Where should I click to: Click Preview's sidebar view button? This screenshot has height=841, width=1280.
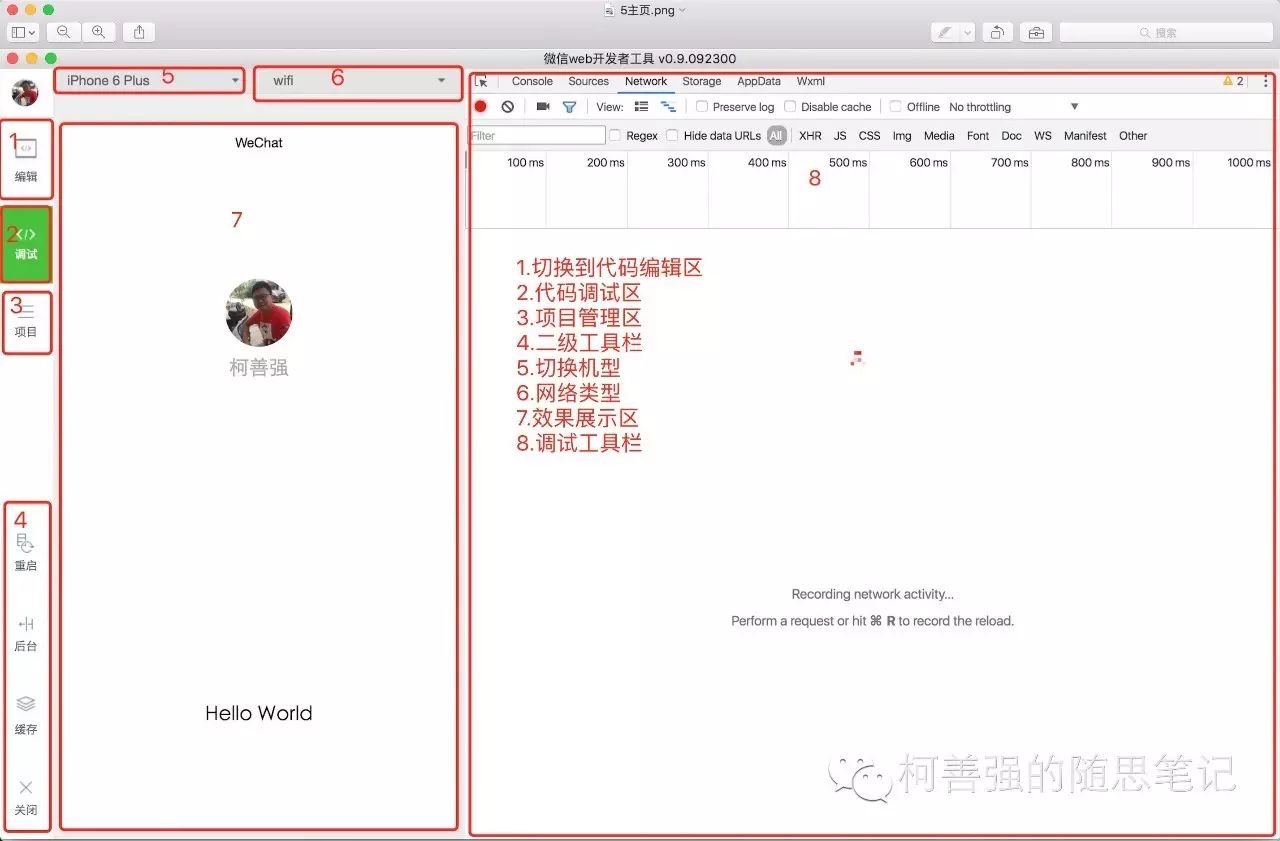click(x=23, y=32)
